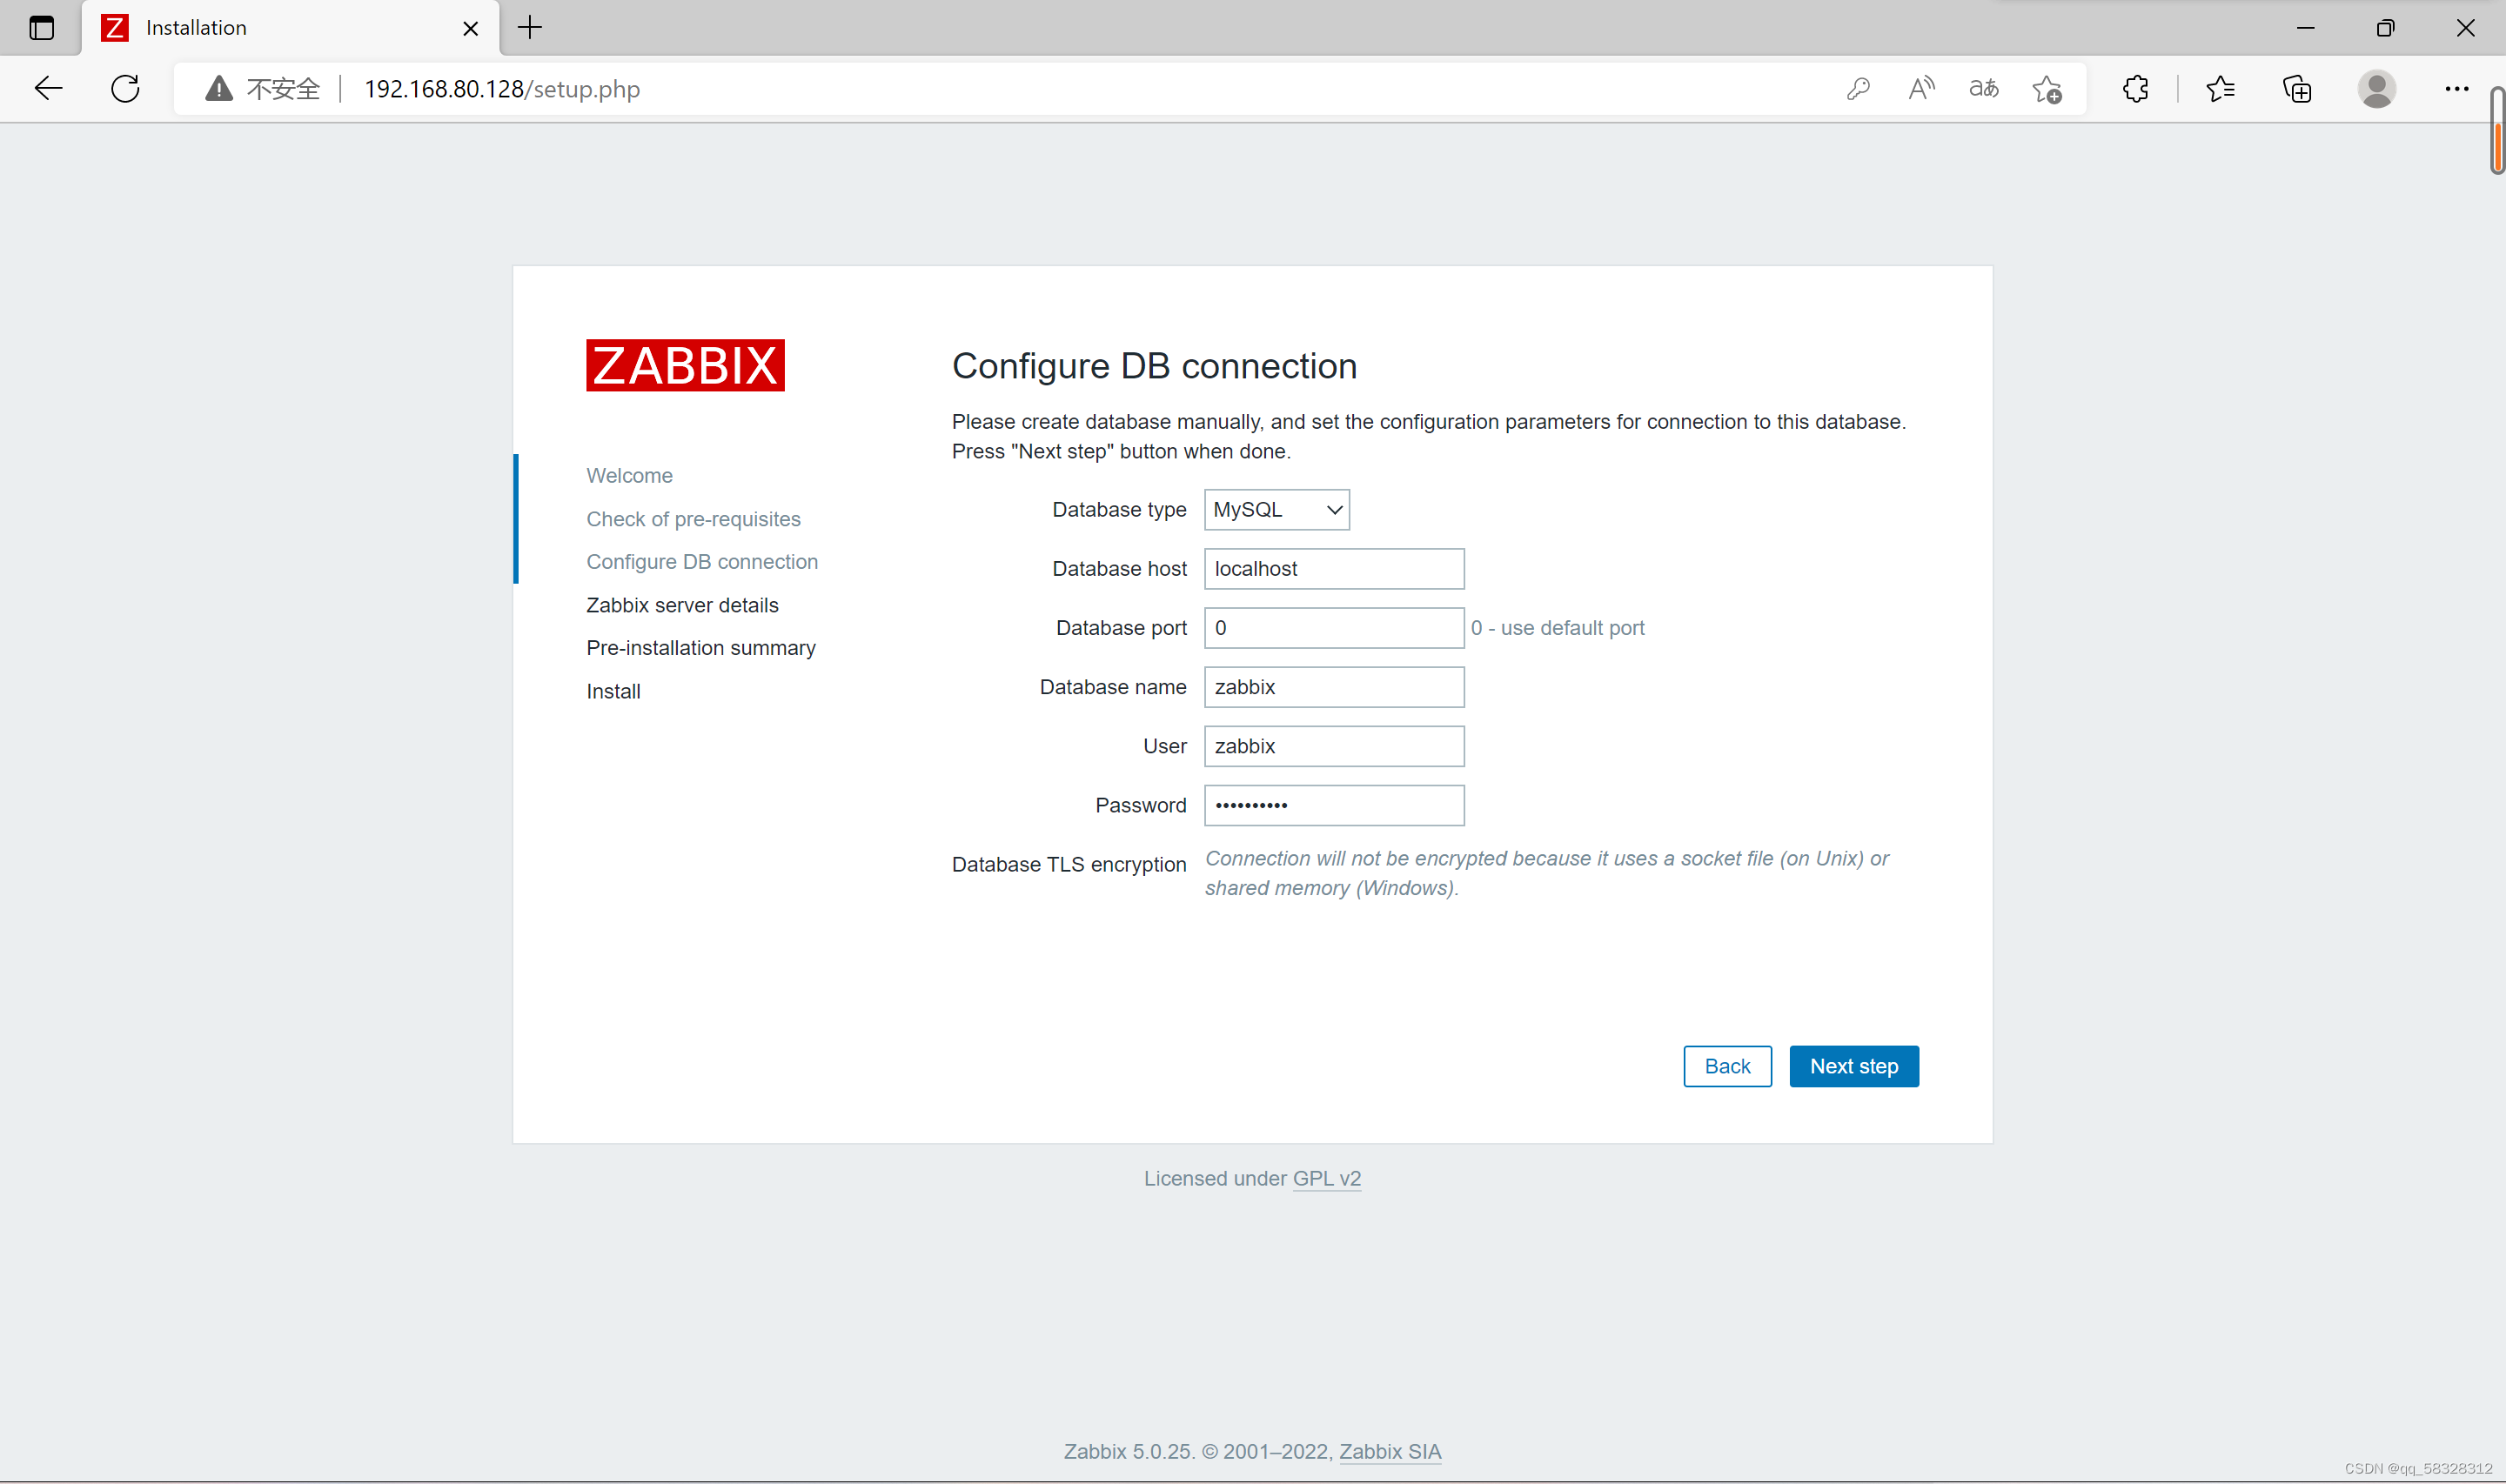2506x1484 pixels.
Task: Click the not secure warning indicator
Action: click(x=262, y=89)
